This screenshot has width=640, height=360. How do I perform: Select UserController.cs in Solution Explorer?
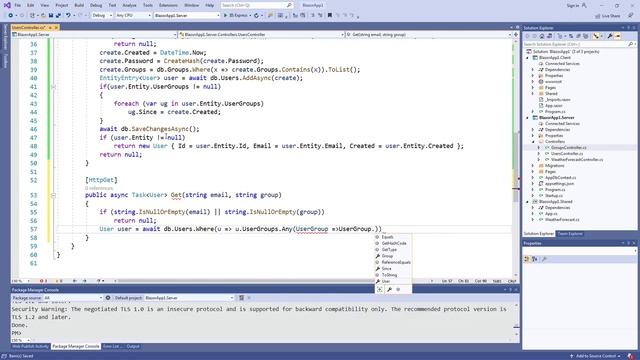pyautogui.click(x=567, y=154)
